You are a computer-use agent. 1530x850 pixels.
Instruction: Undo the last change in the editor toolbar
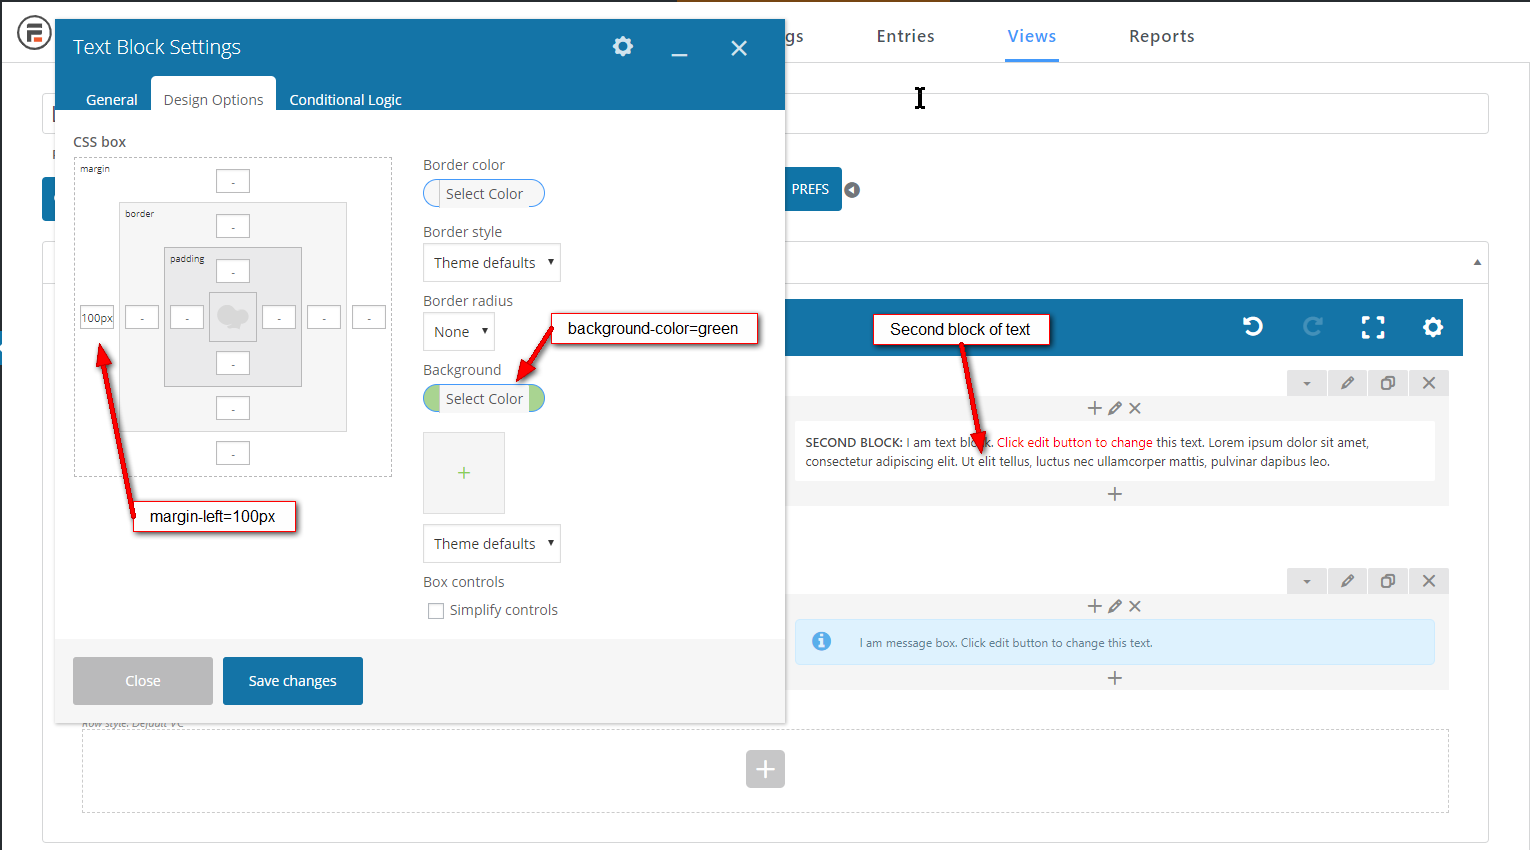coord(1253,327)
